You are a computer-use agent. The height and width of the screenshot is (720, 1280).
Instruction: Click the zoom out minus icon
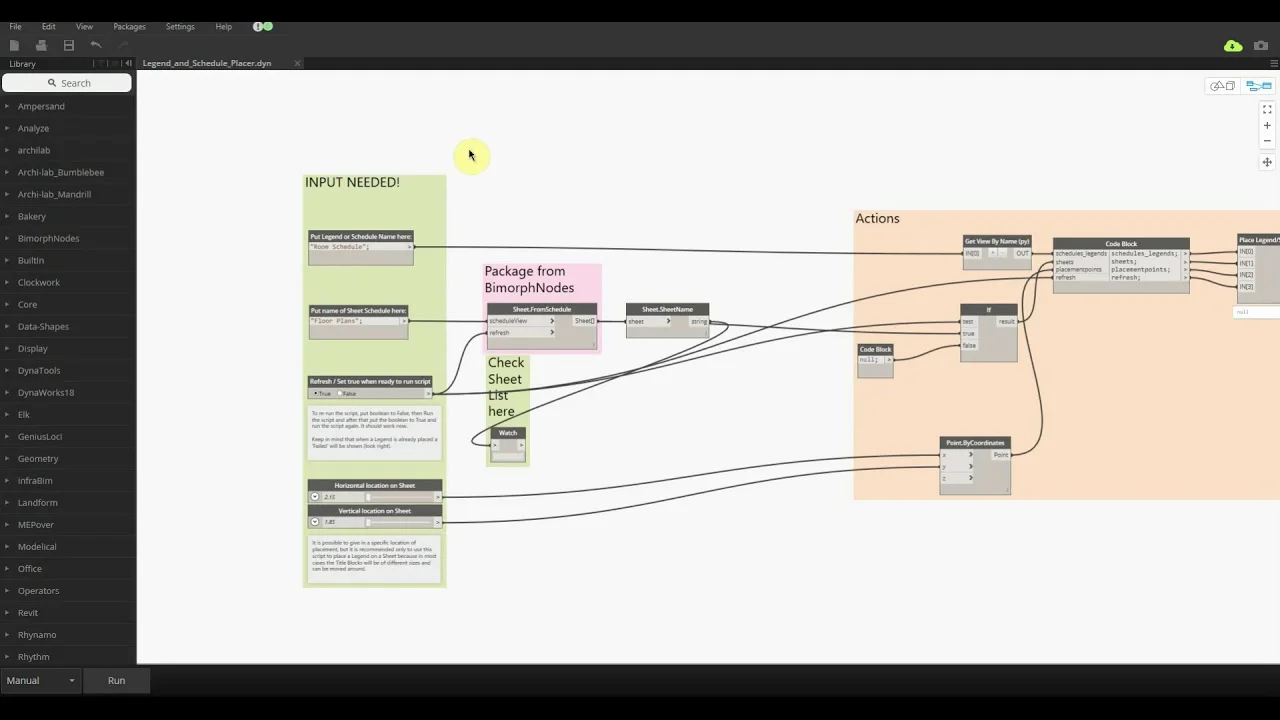click(x=1267, y=141)
